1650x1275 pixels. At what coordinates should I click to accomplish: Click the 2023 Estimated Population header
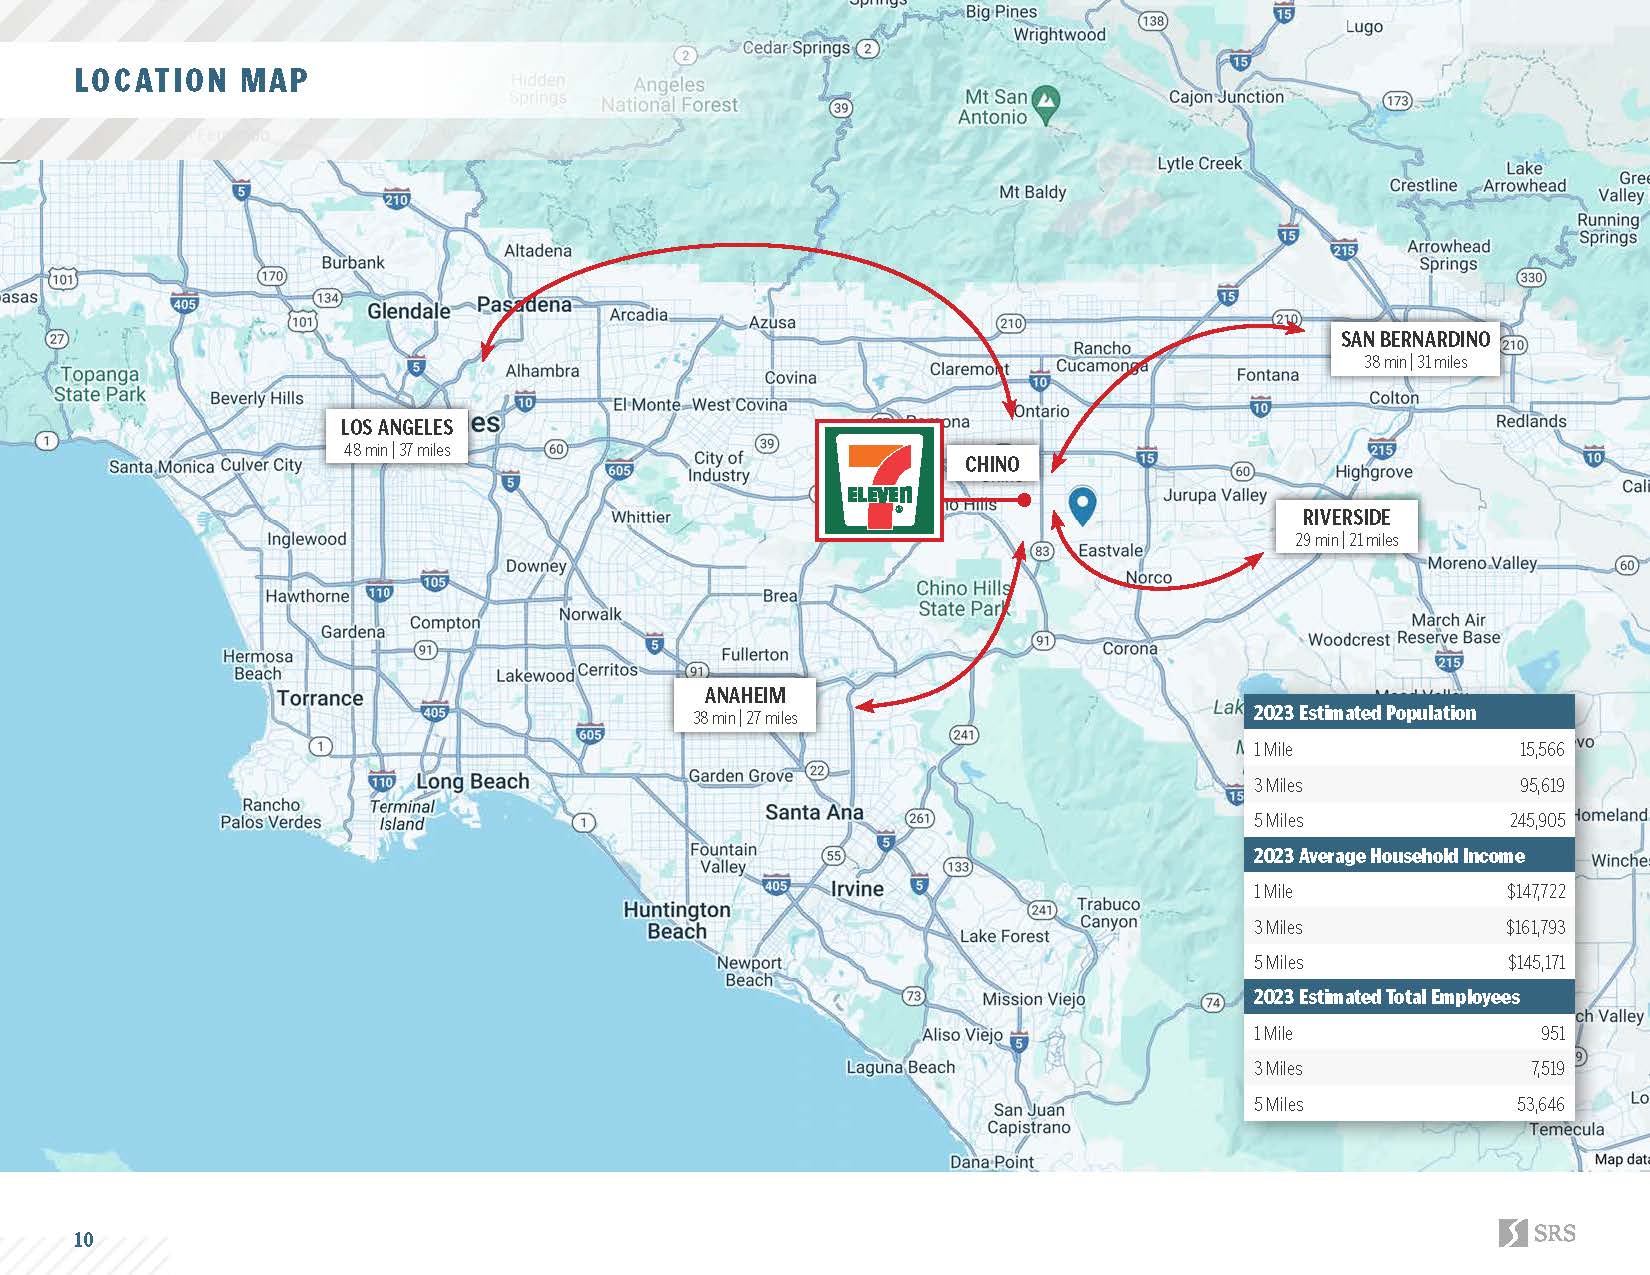coord(1409,713)
